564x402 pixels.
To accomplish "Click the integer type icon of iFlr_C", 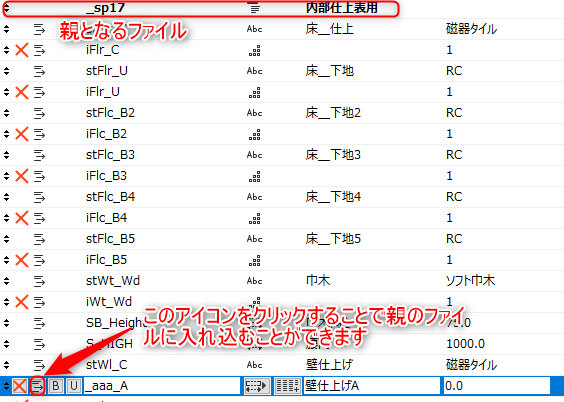I will click(255, 51).
